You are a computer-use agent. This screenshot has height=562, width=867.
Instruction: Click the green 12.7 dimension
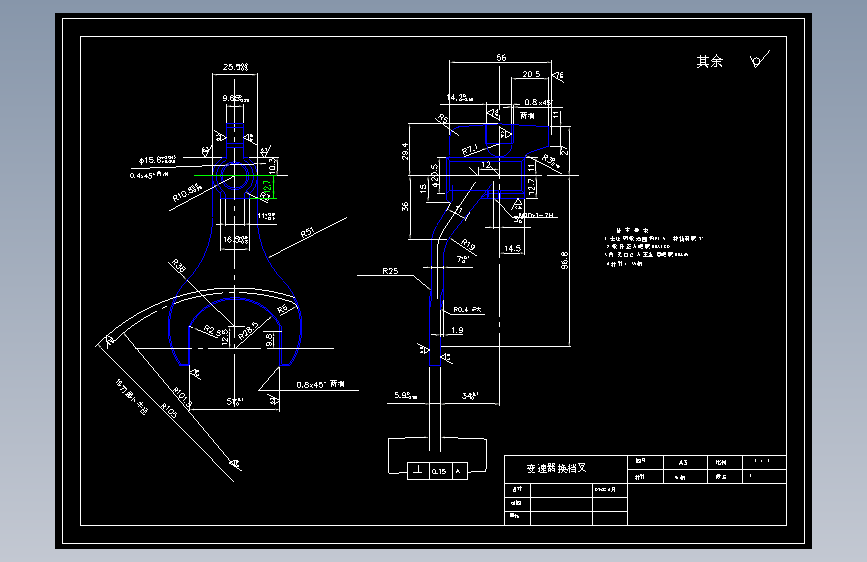(x=267, y=189)
